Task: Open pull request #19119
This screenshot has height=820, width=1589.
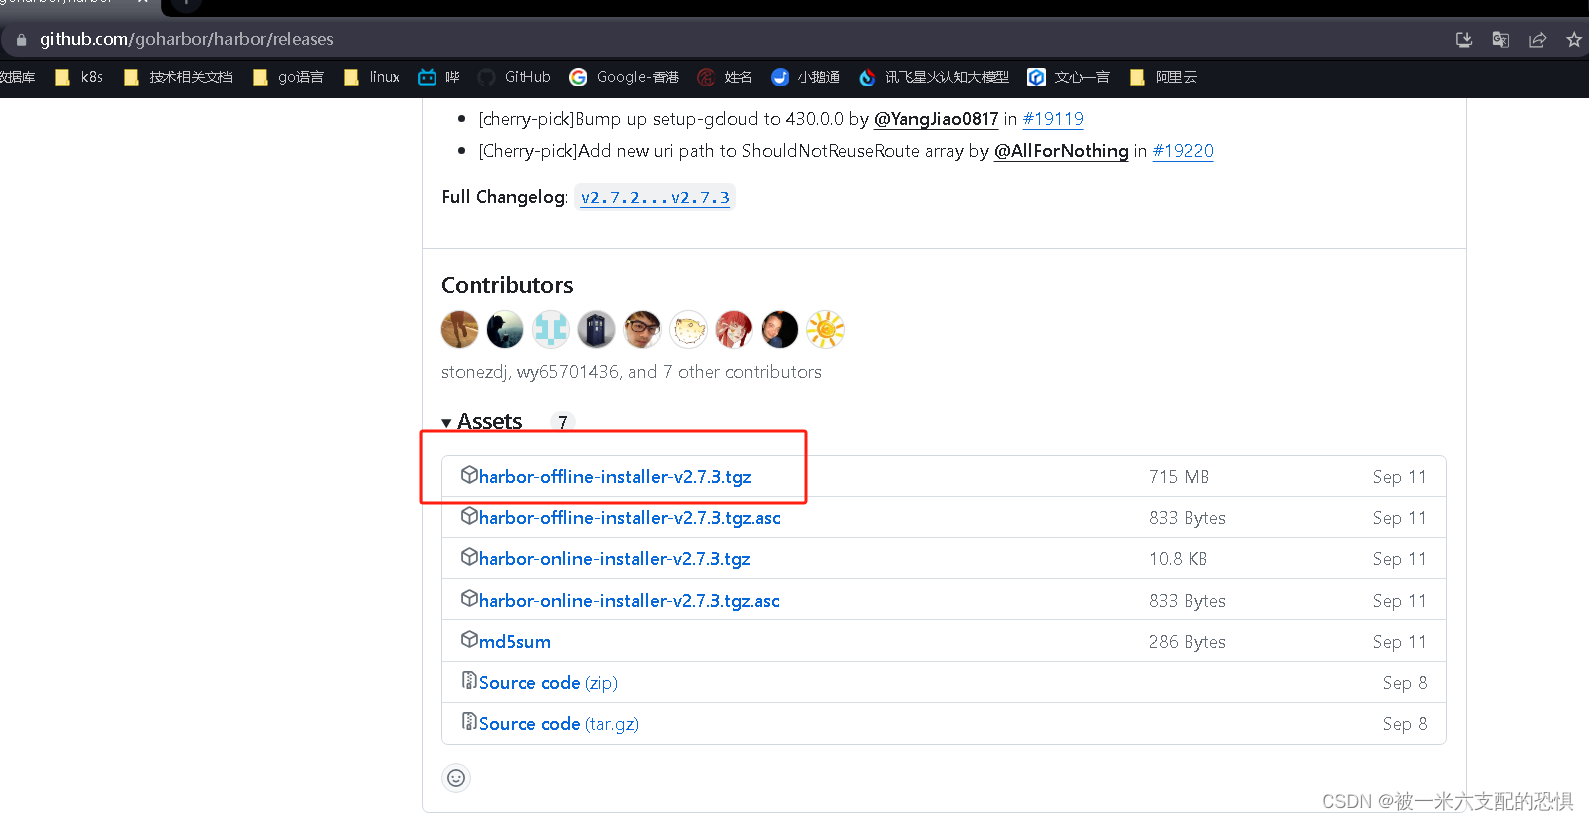Action: (x=1053, y=119)
